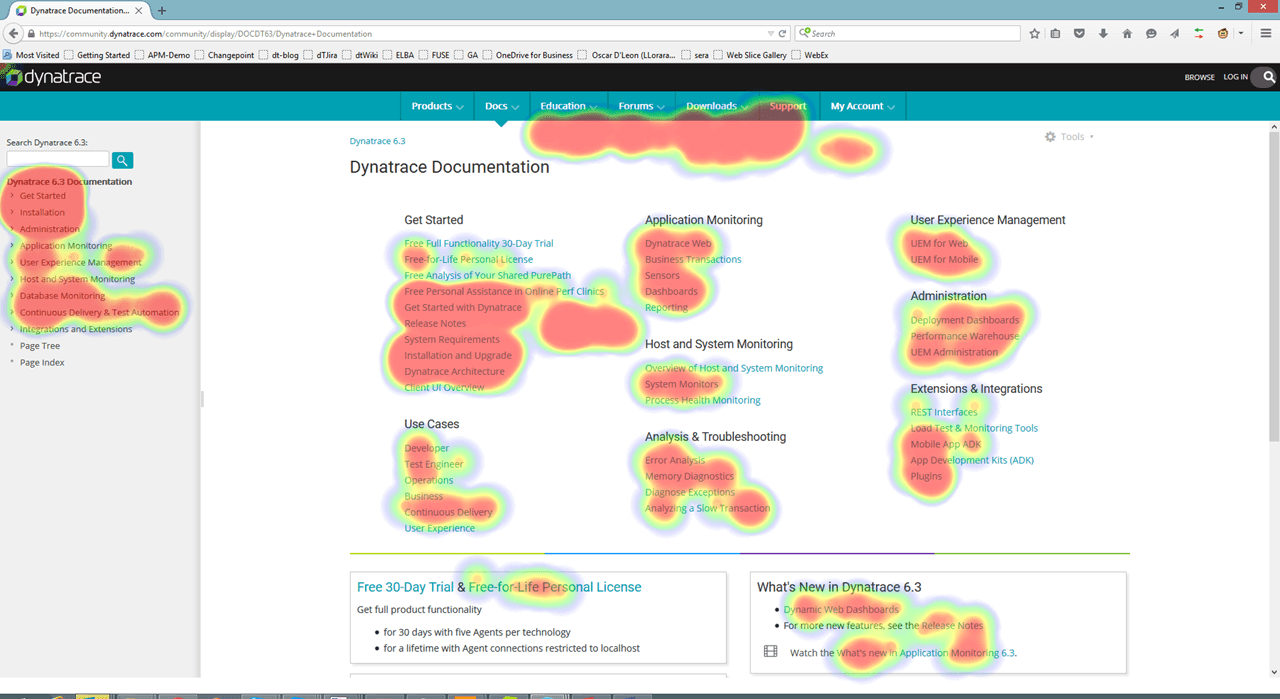Image resolution: width=1280 pixels, height=699 pixels.
Task: Save page to Pocket icon
Action: [x=1079, y=33]
